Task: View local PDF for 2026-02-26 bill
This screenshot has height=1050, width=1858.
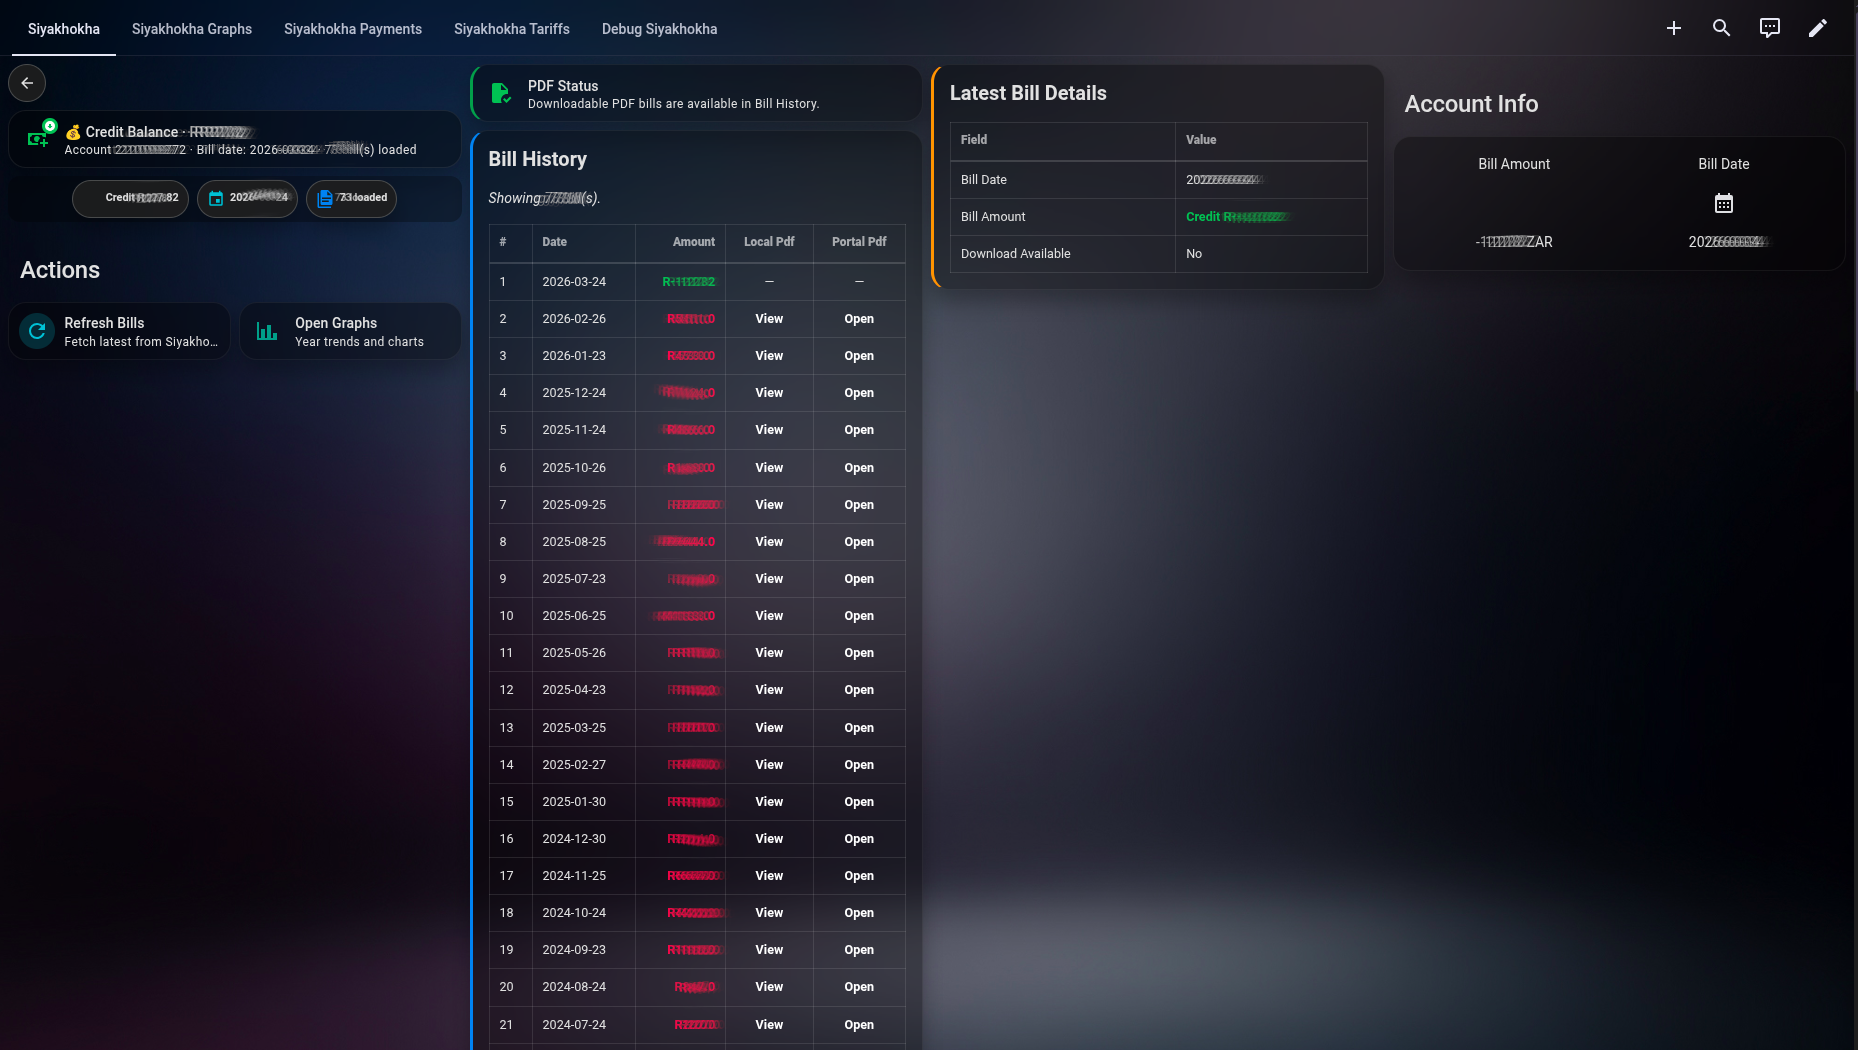Action: [x=769, y=319]
